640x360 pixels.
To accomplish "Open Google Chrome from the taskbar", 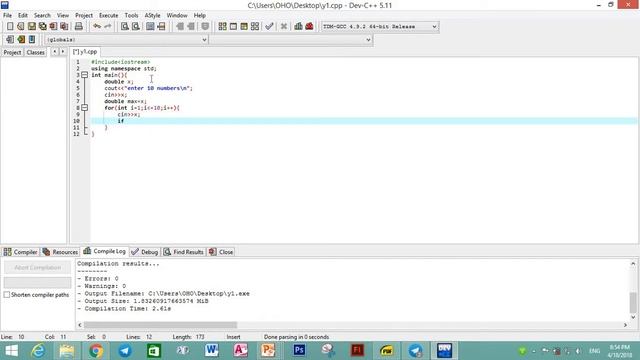I will pos(96,351).
